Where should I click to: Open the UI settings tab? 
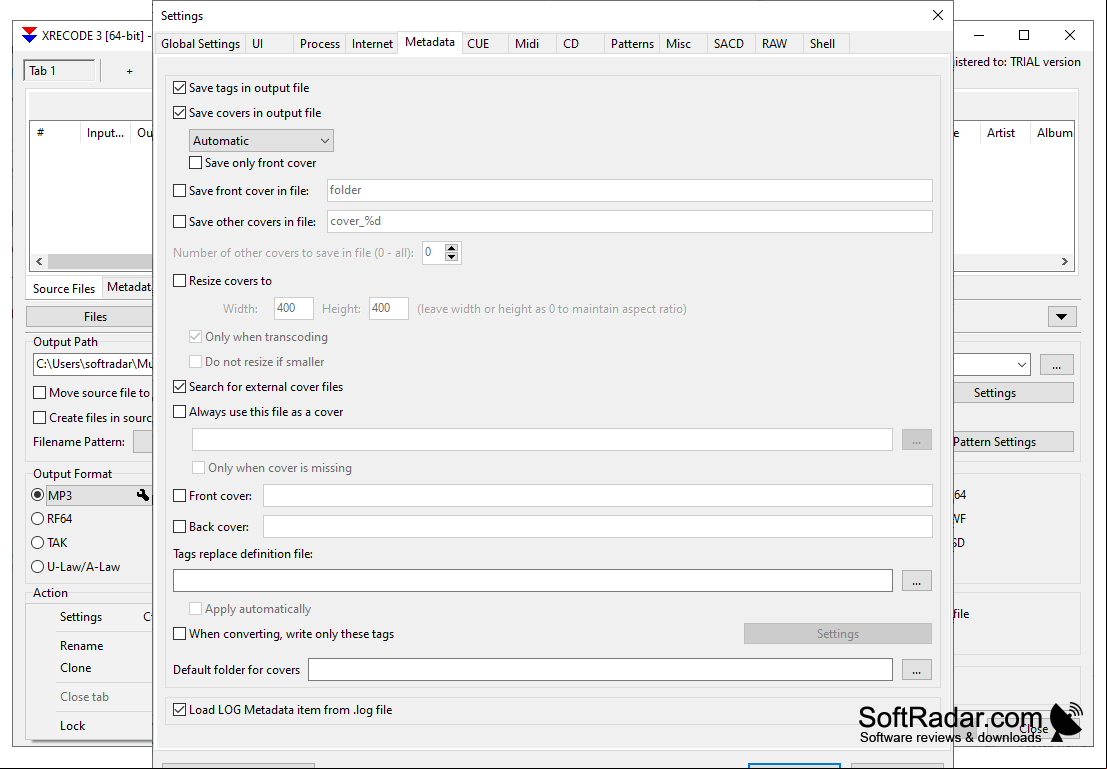(269, 44)
